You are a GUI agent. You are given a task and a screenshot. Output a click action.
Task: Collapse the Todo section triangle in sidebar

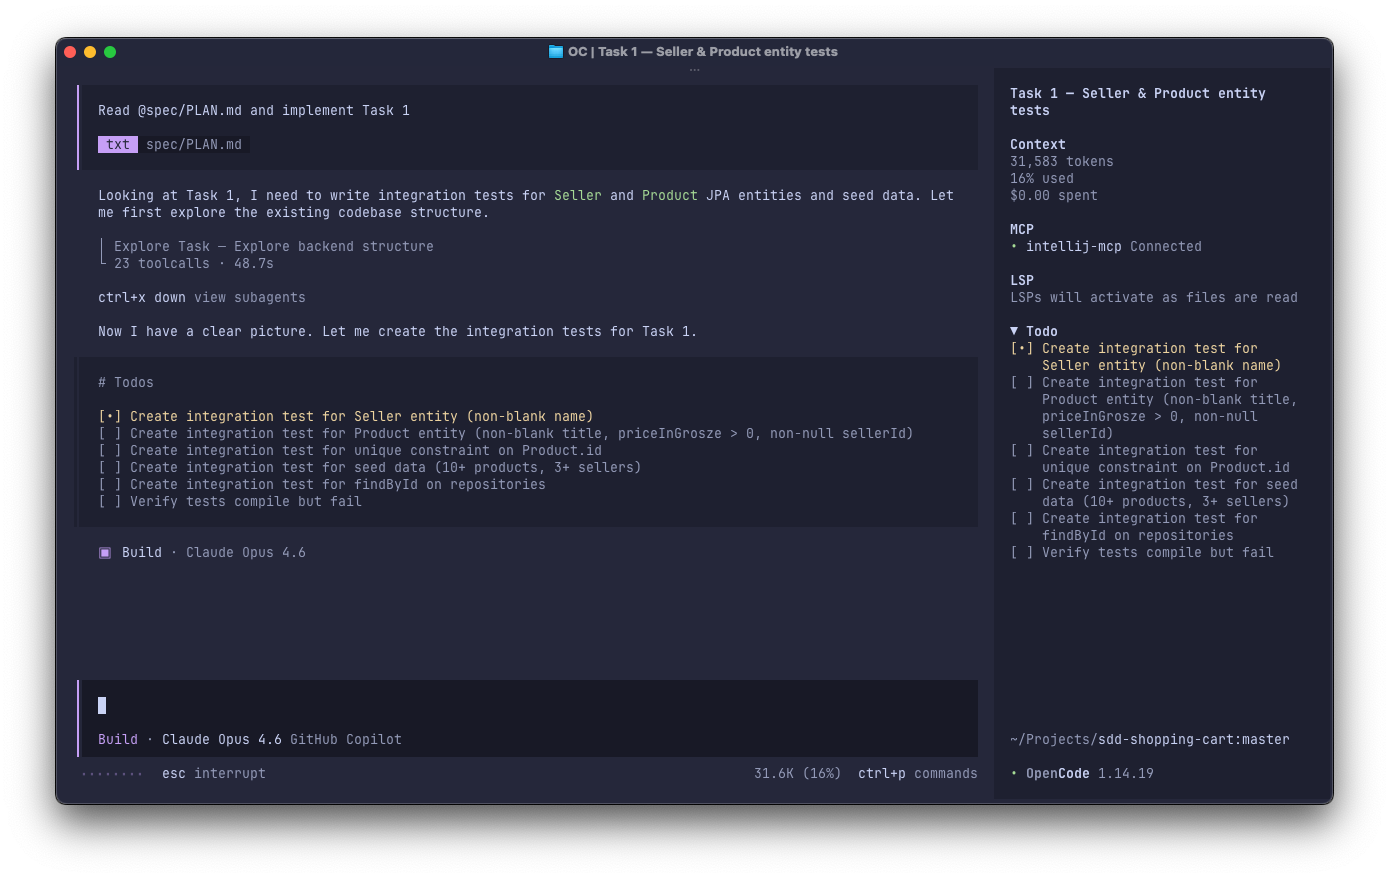[x=1014, y=331]
